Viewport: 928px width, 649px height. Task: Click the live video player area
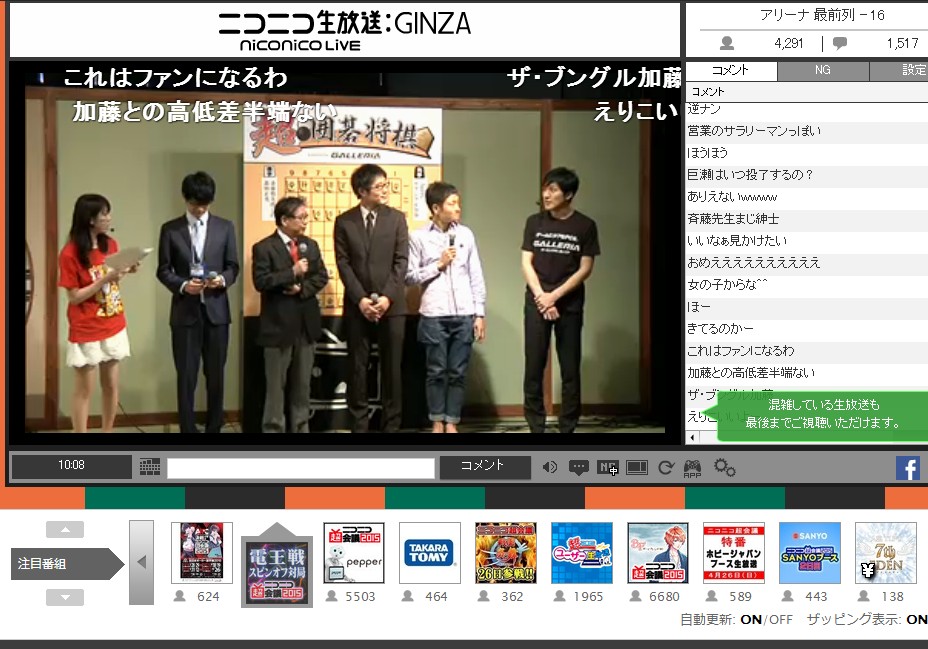click(344, 253)
